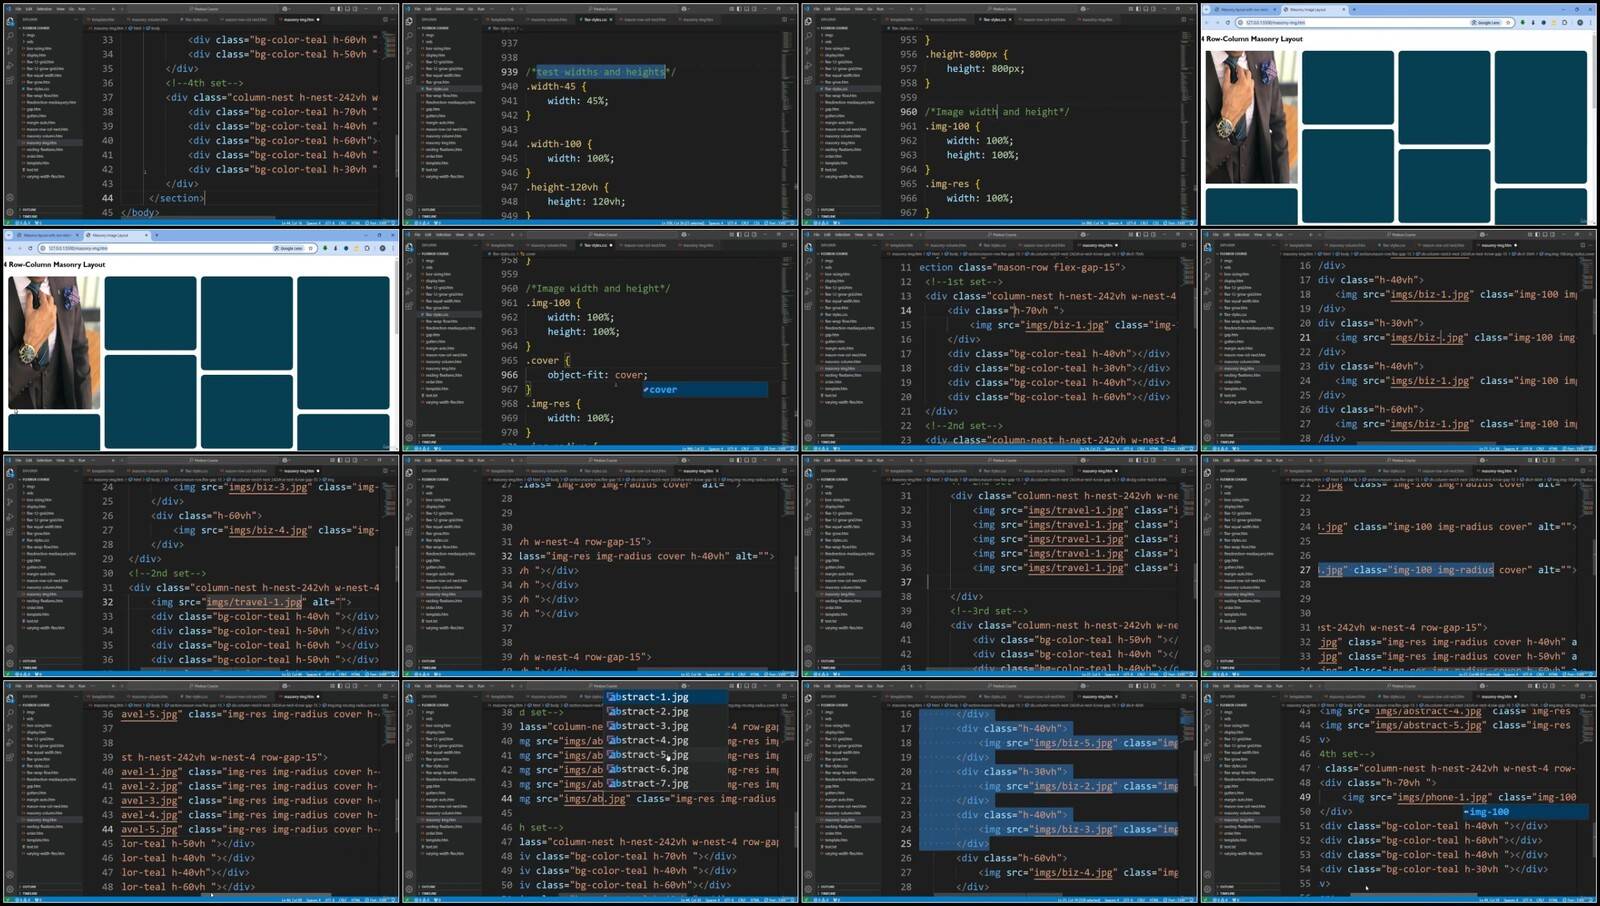Open Search view in frame ending with </section>
Viewport: 1600px width, 906px height.
(x=10, y=36)
